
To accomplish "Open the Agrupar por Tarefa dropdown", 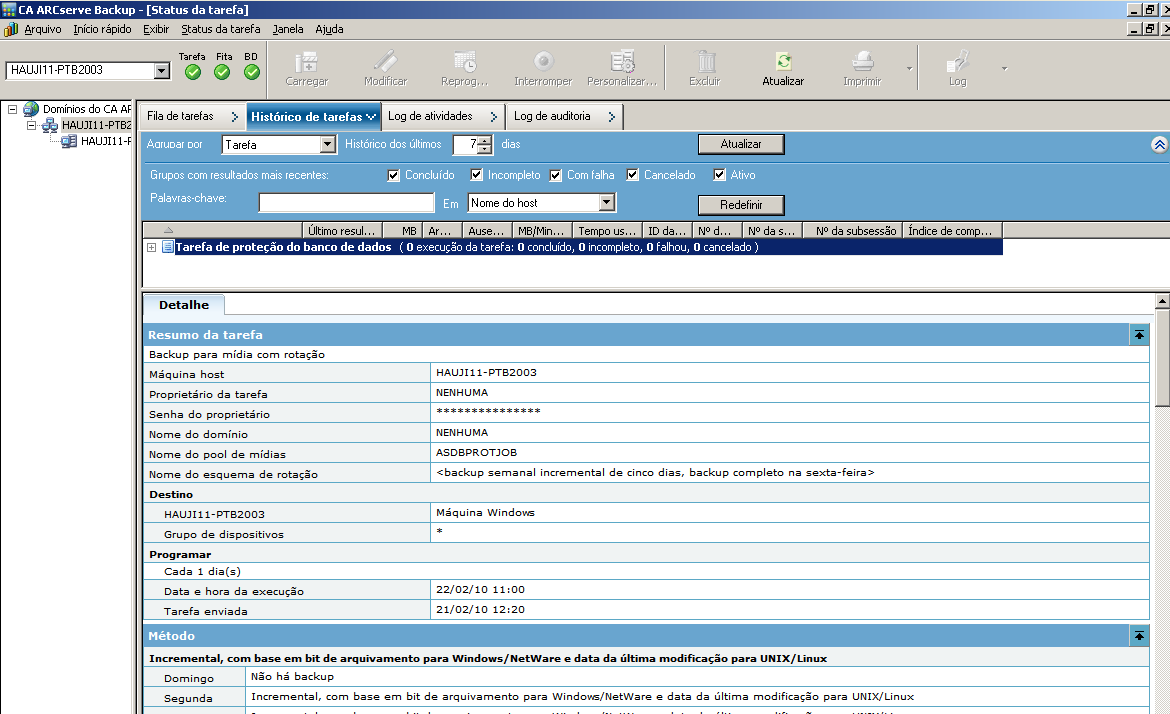I will pos(327,145).
